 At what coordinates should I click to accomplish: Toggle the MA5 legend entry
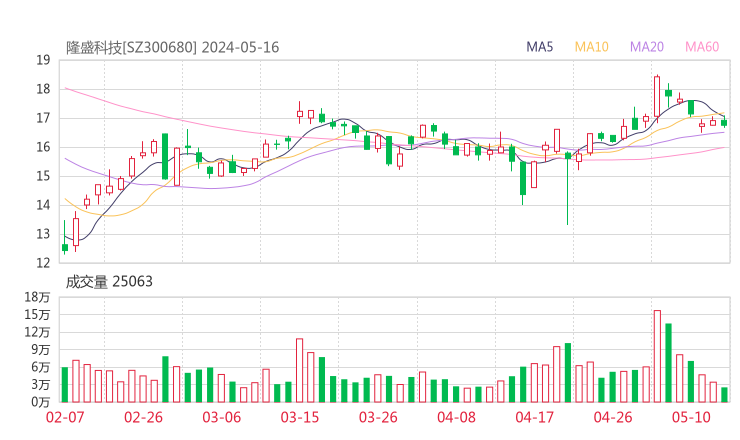coord(539,47)
